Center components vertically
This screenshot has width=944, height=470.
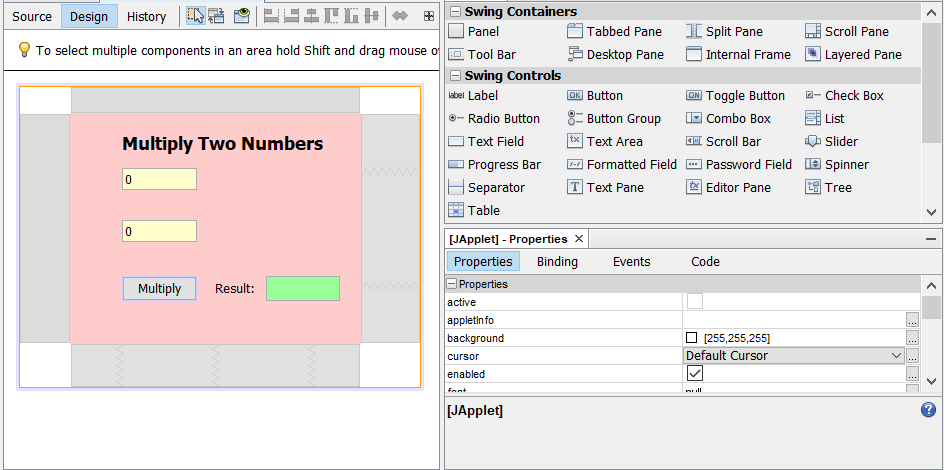pos(371,16)
